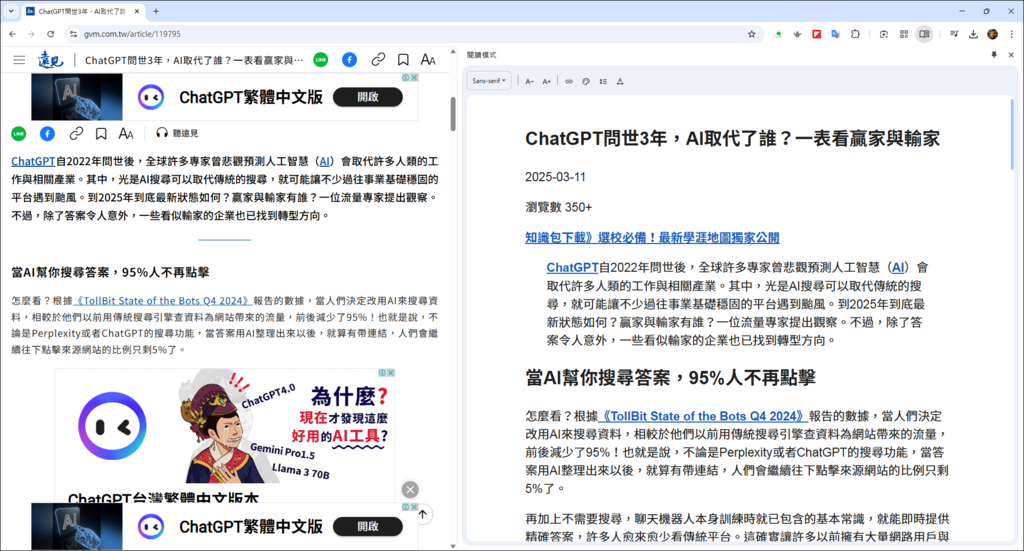Click the screenshot capture toolbar icon
This screenshot has height=551, width=1024.
pyautogui.click(x=884, y=34)
